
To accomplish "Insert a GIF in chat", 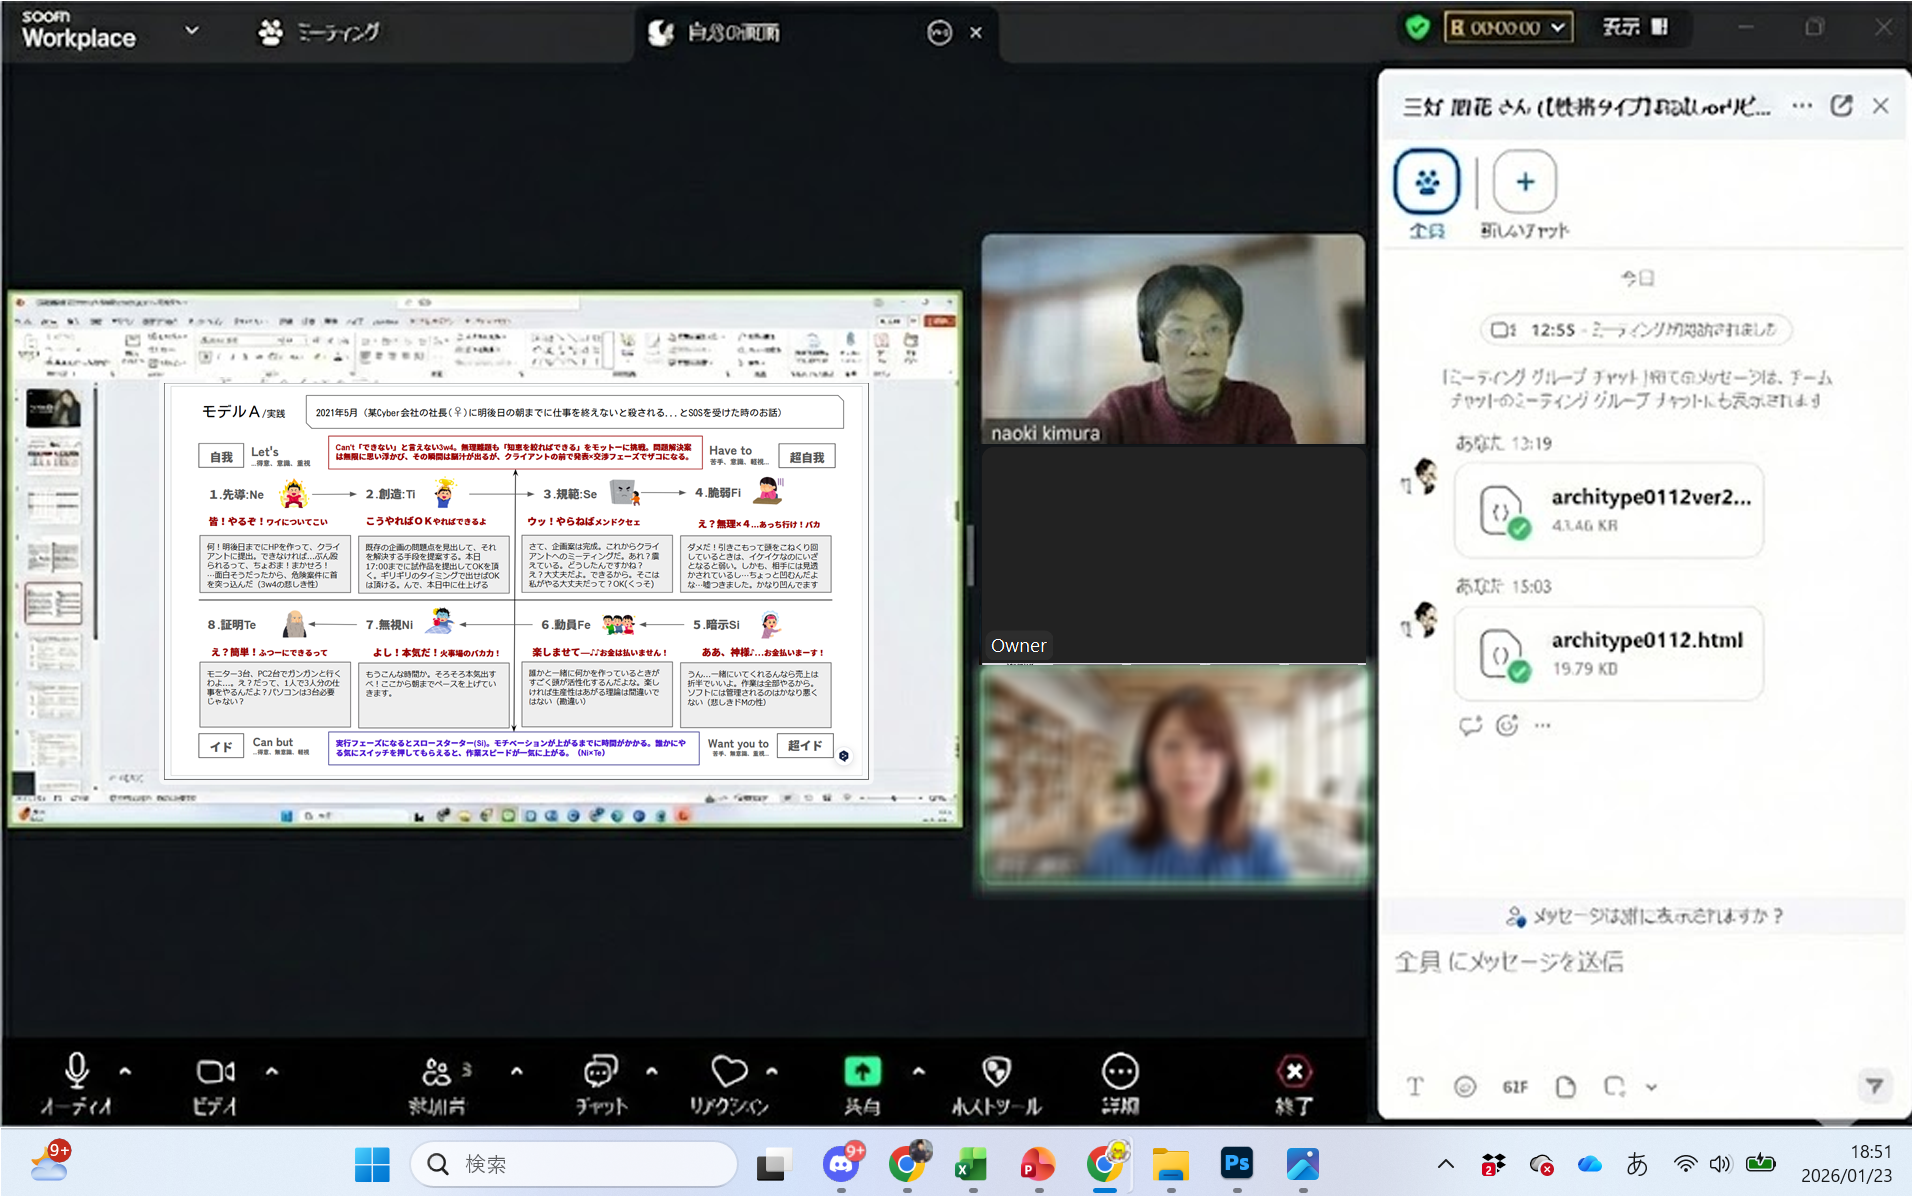I will click(x=1515, y=1086).
